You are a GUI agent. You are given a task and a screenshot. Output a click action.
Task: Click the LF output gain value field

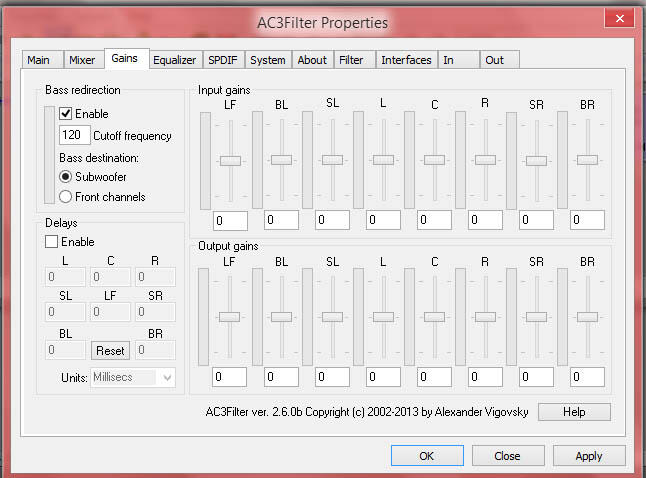click(x=229, y=377)
